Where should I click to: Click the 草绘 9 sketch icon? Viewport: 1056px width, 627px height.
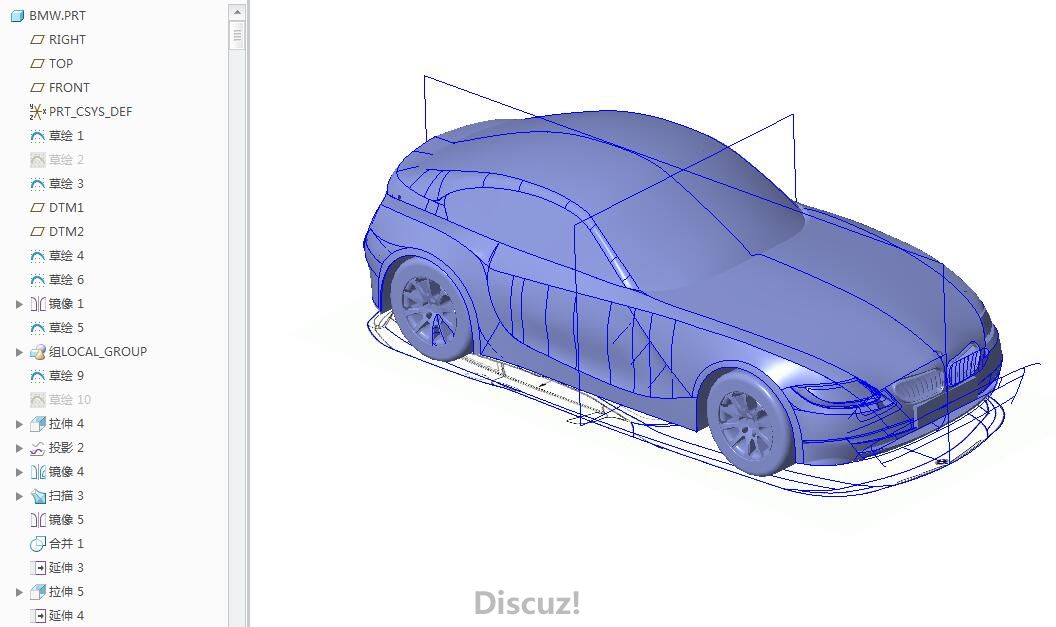coord(38,376)
